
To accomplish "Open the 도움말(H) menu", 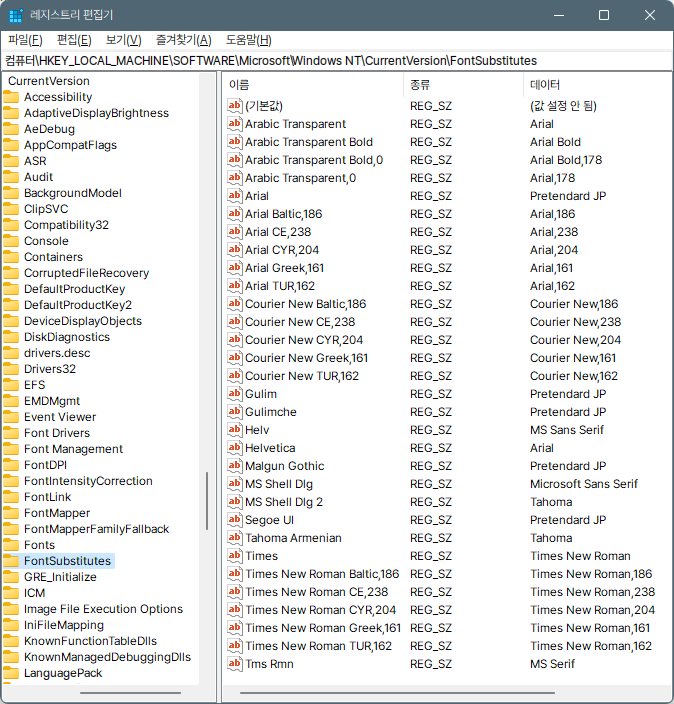I will click(x=248, y=40).
